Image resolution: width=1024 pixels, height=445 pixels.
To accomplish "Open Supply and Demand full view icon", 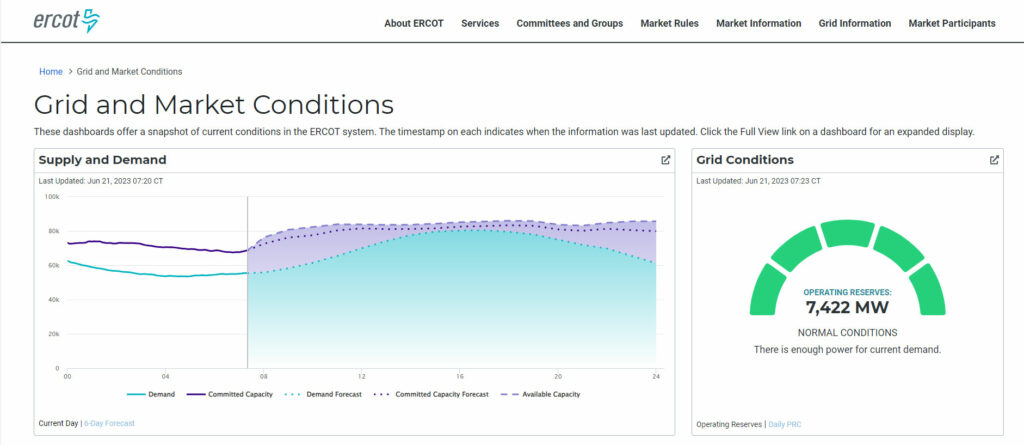I will tap(665, 160).
